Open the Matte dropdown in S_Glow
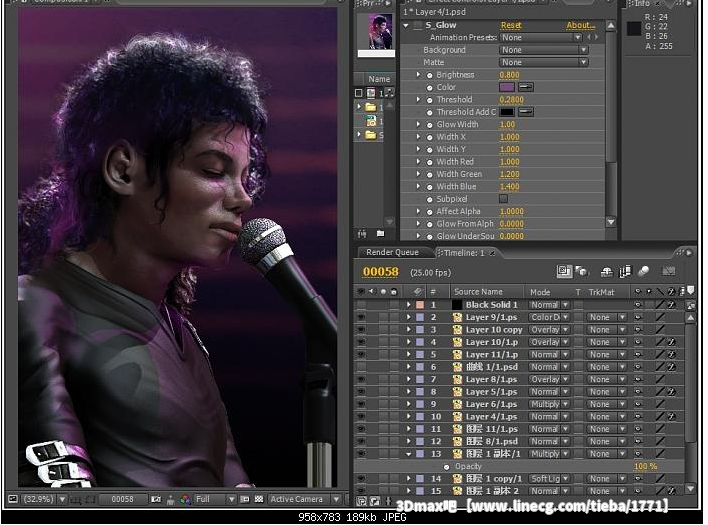Image resolution: width=708 pixels, height=525 pixels. (x=544, y=62)
